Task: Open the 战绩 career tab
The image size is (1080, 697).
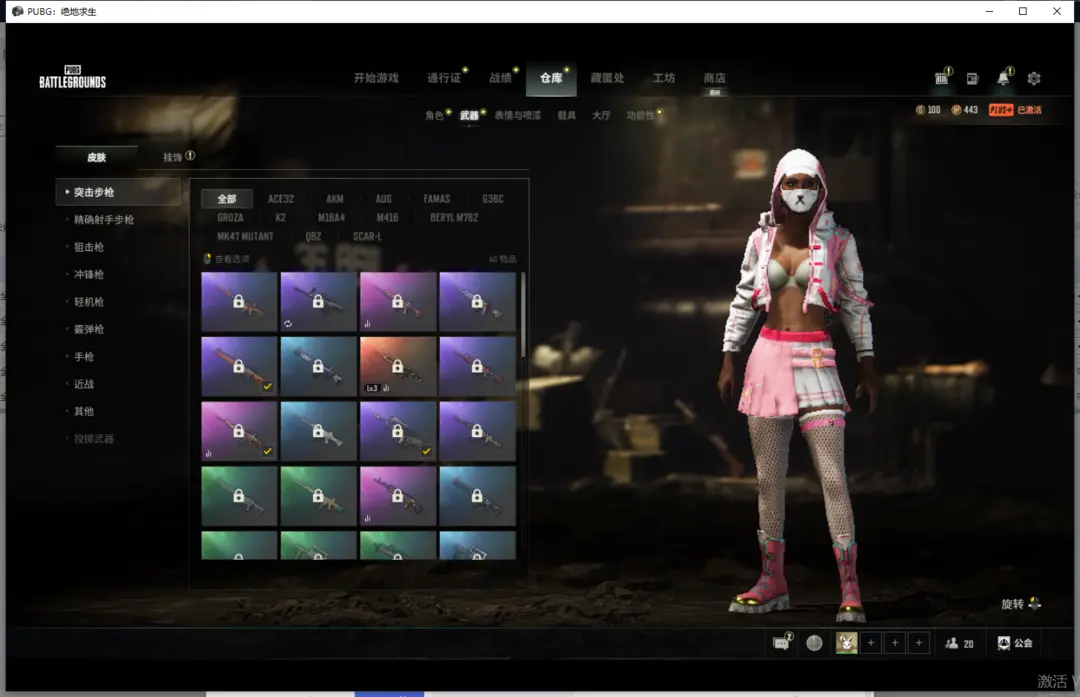Action: pos(501,78)
